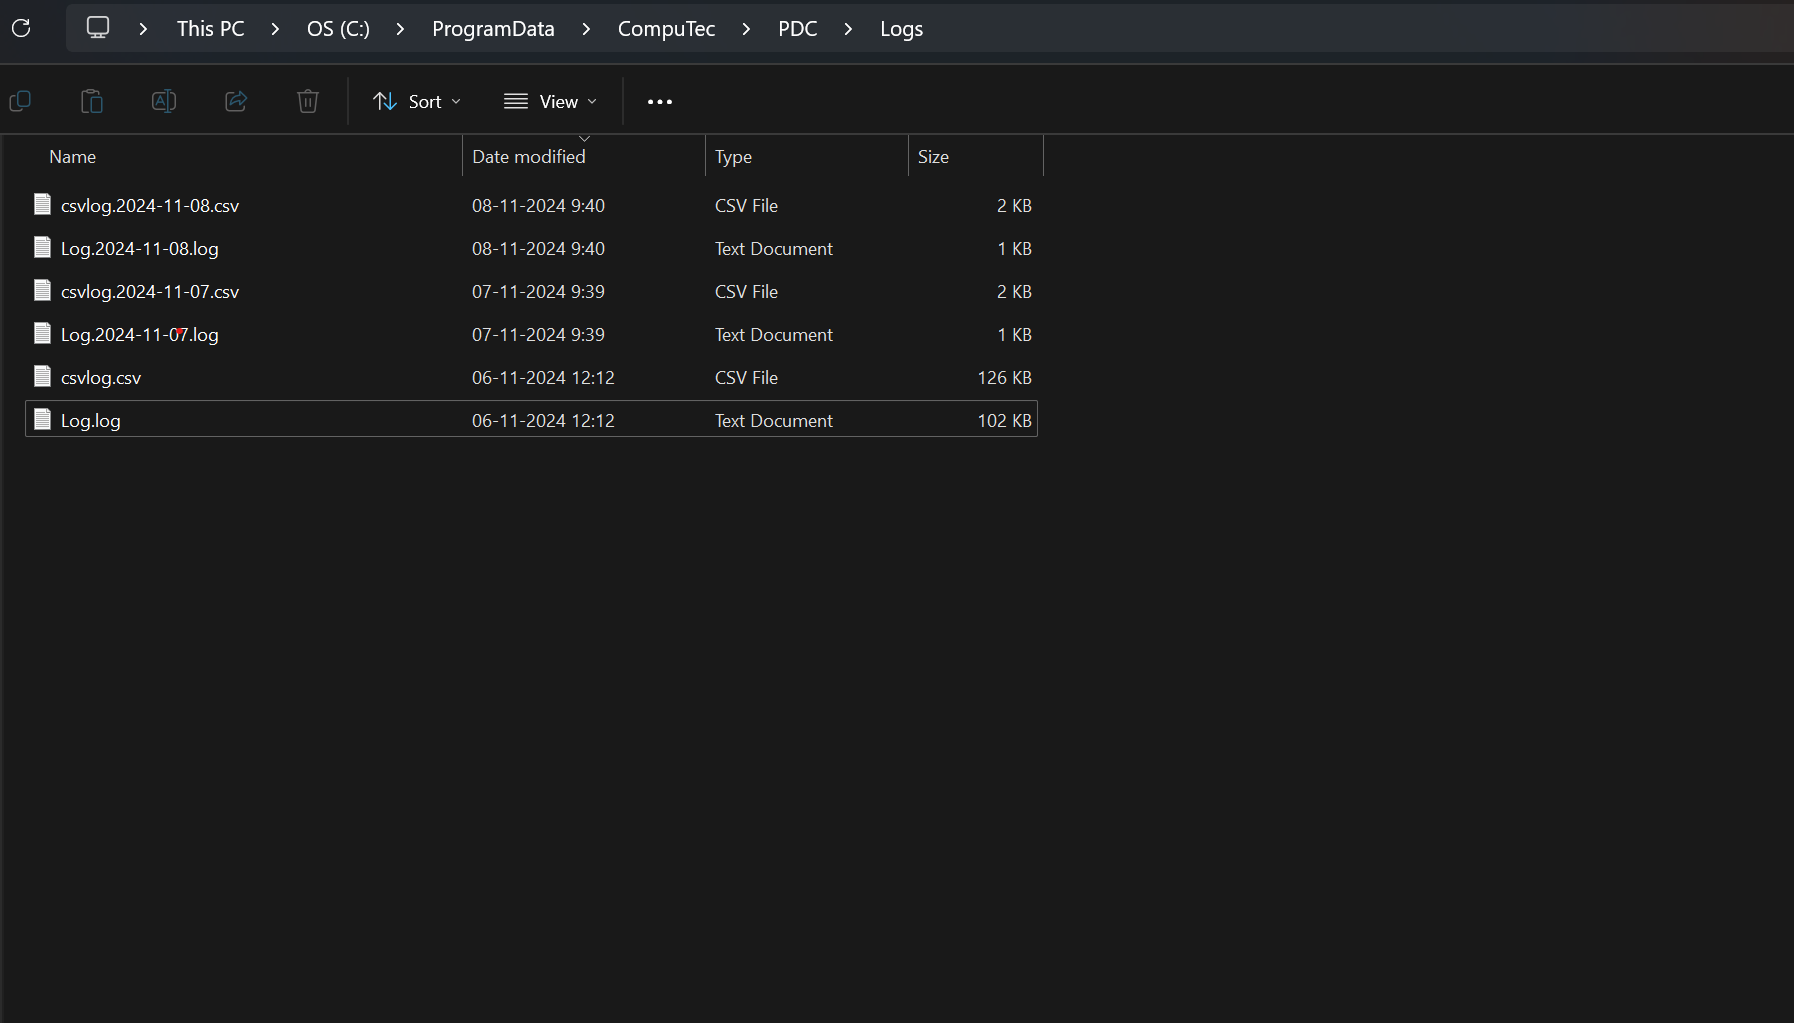Screen dimensions: 1794x1023
Task: Click the Share icon in the toolbar
Action: click(236, 101)
